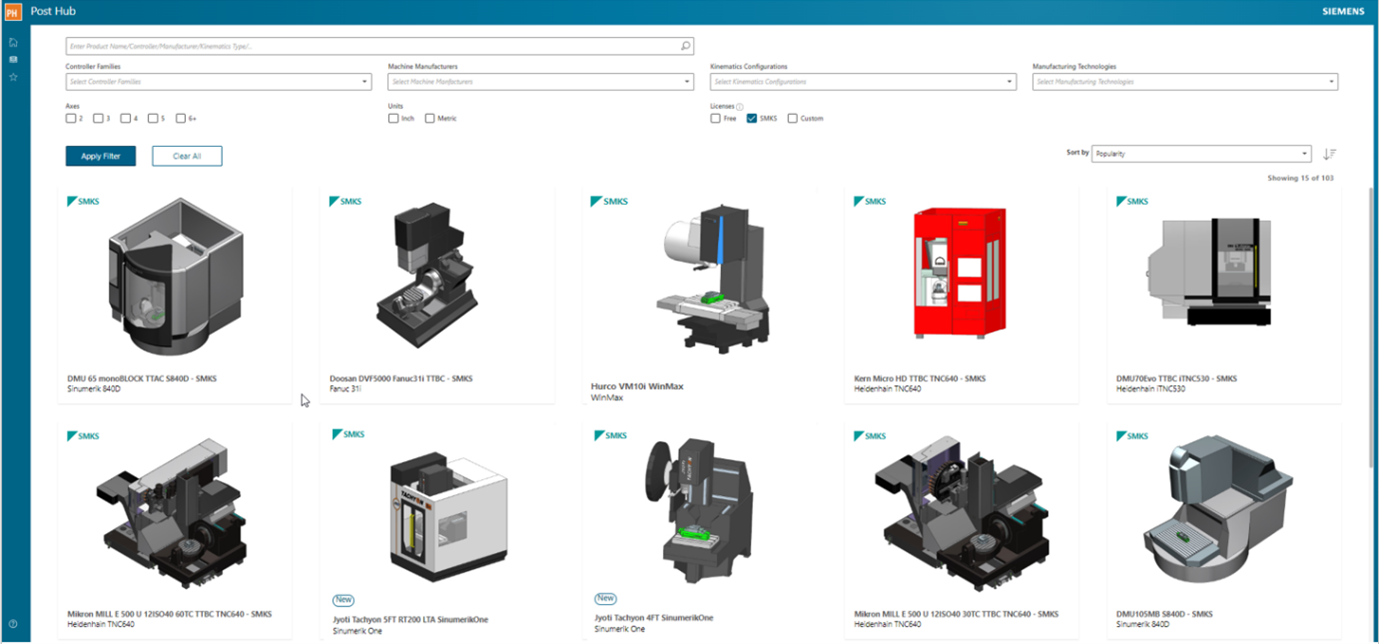The width and height of the screenshot is (1379, 644).
Task: Click the Licenses info icon
Action: 740,106
